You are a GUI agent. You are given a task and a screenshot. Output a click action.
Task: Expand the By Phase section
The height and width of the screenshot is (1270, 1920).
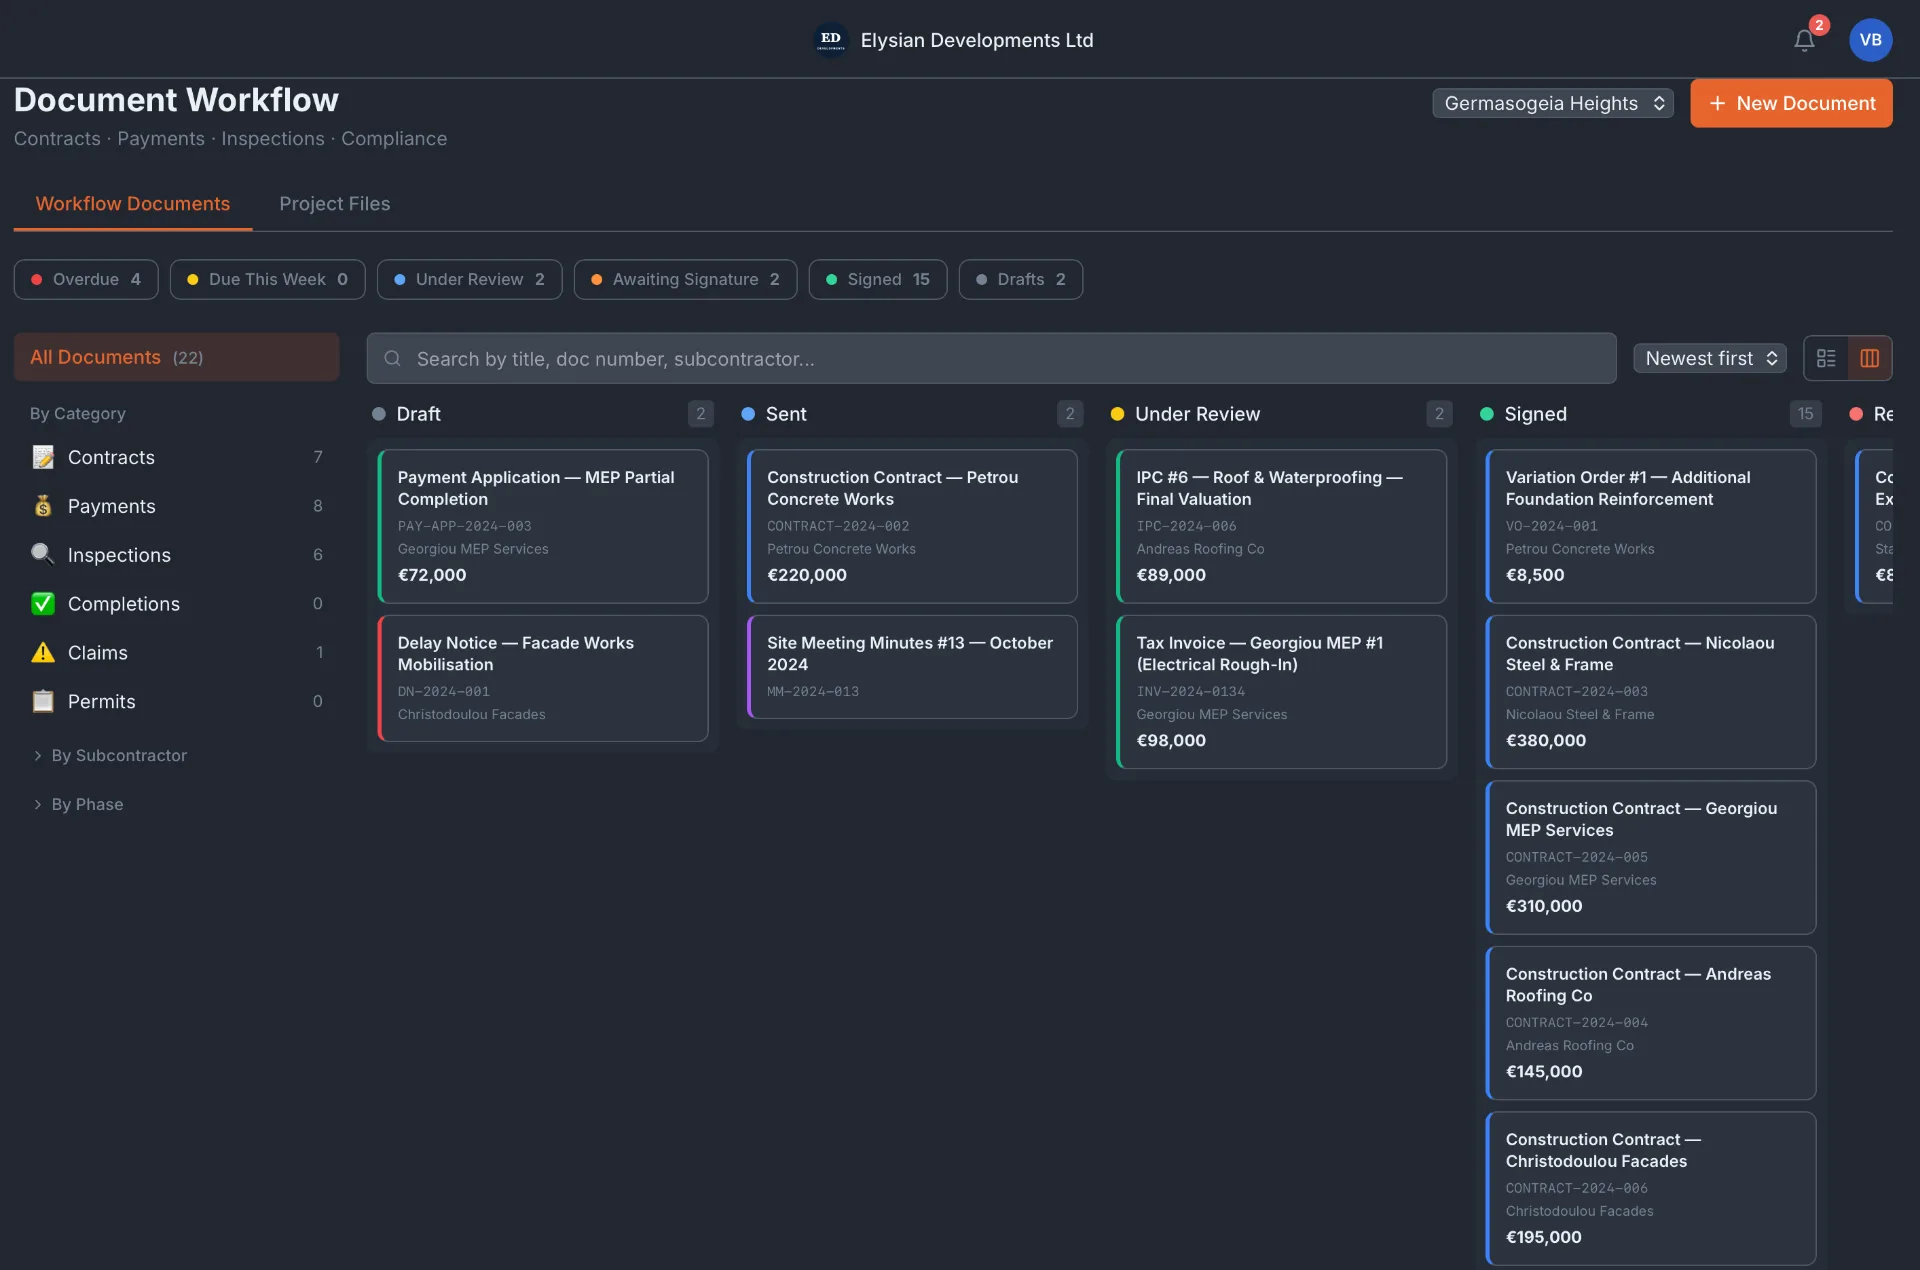coord(78,804)
